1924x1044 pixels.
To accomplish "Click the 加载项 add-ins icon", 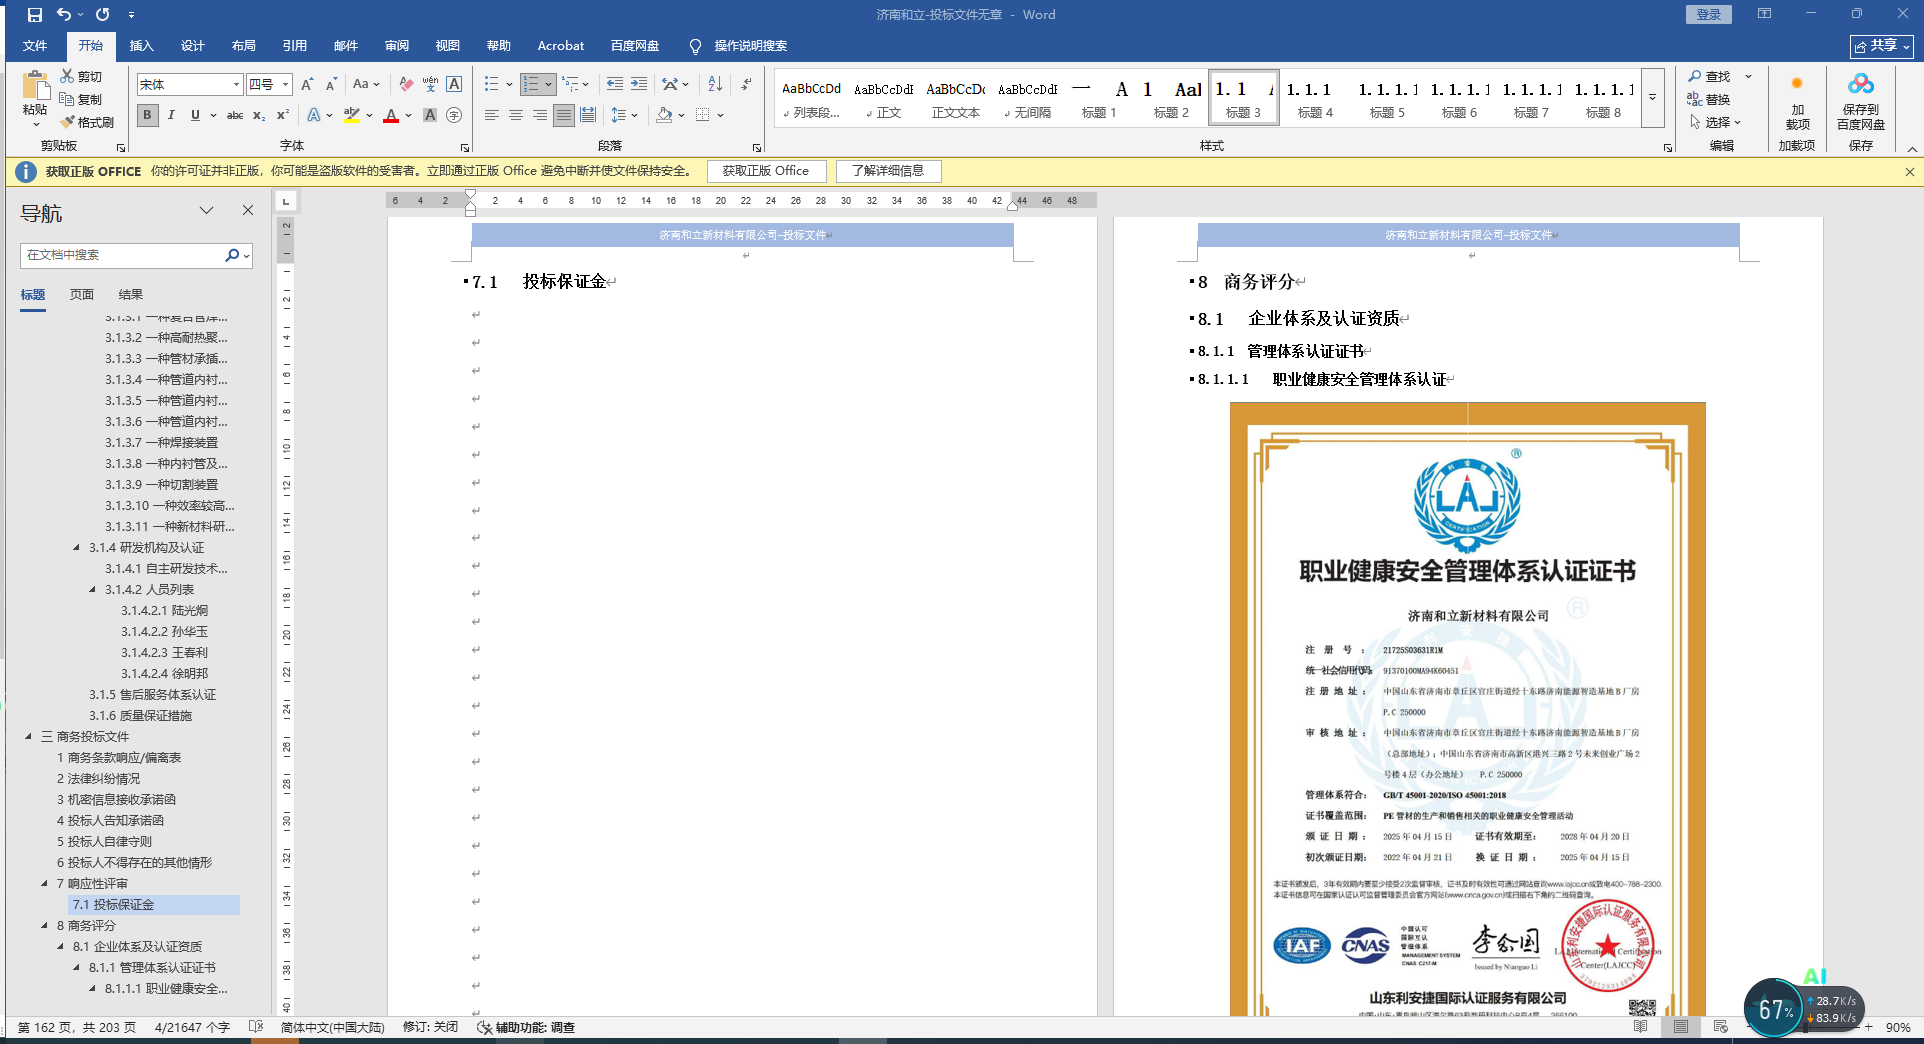I will (x=1797, y=101).
